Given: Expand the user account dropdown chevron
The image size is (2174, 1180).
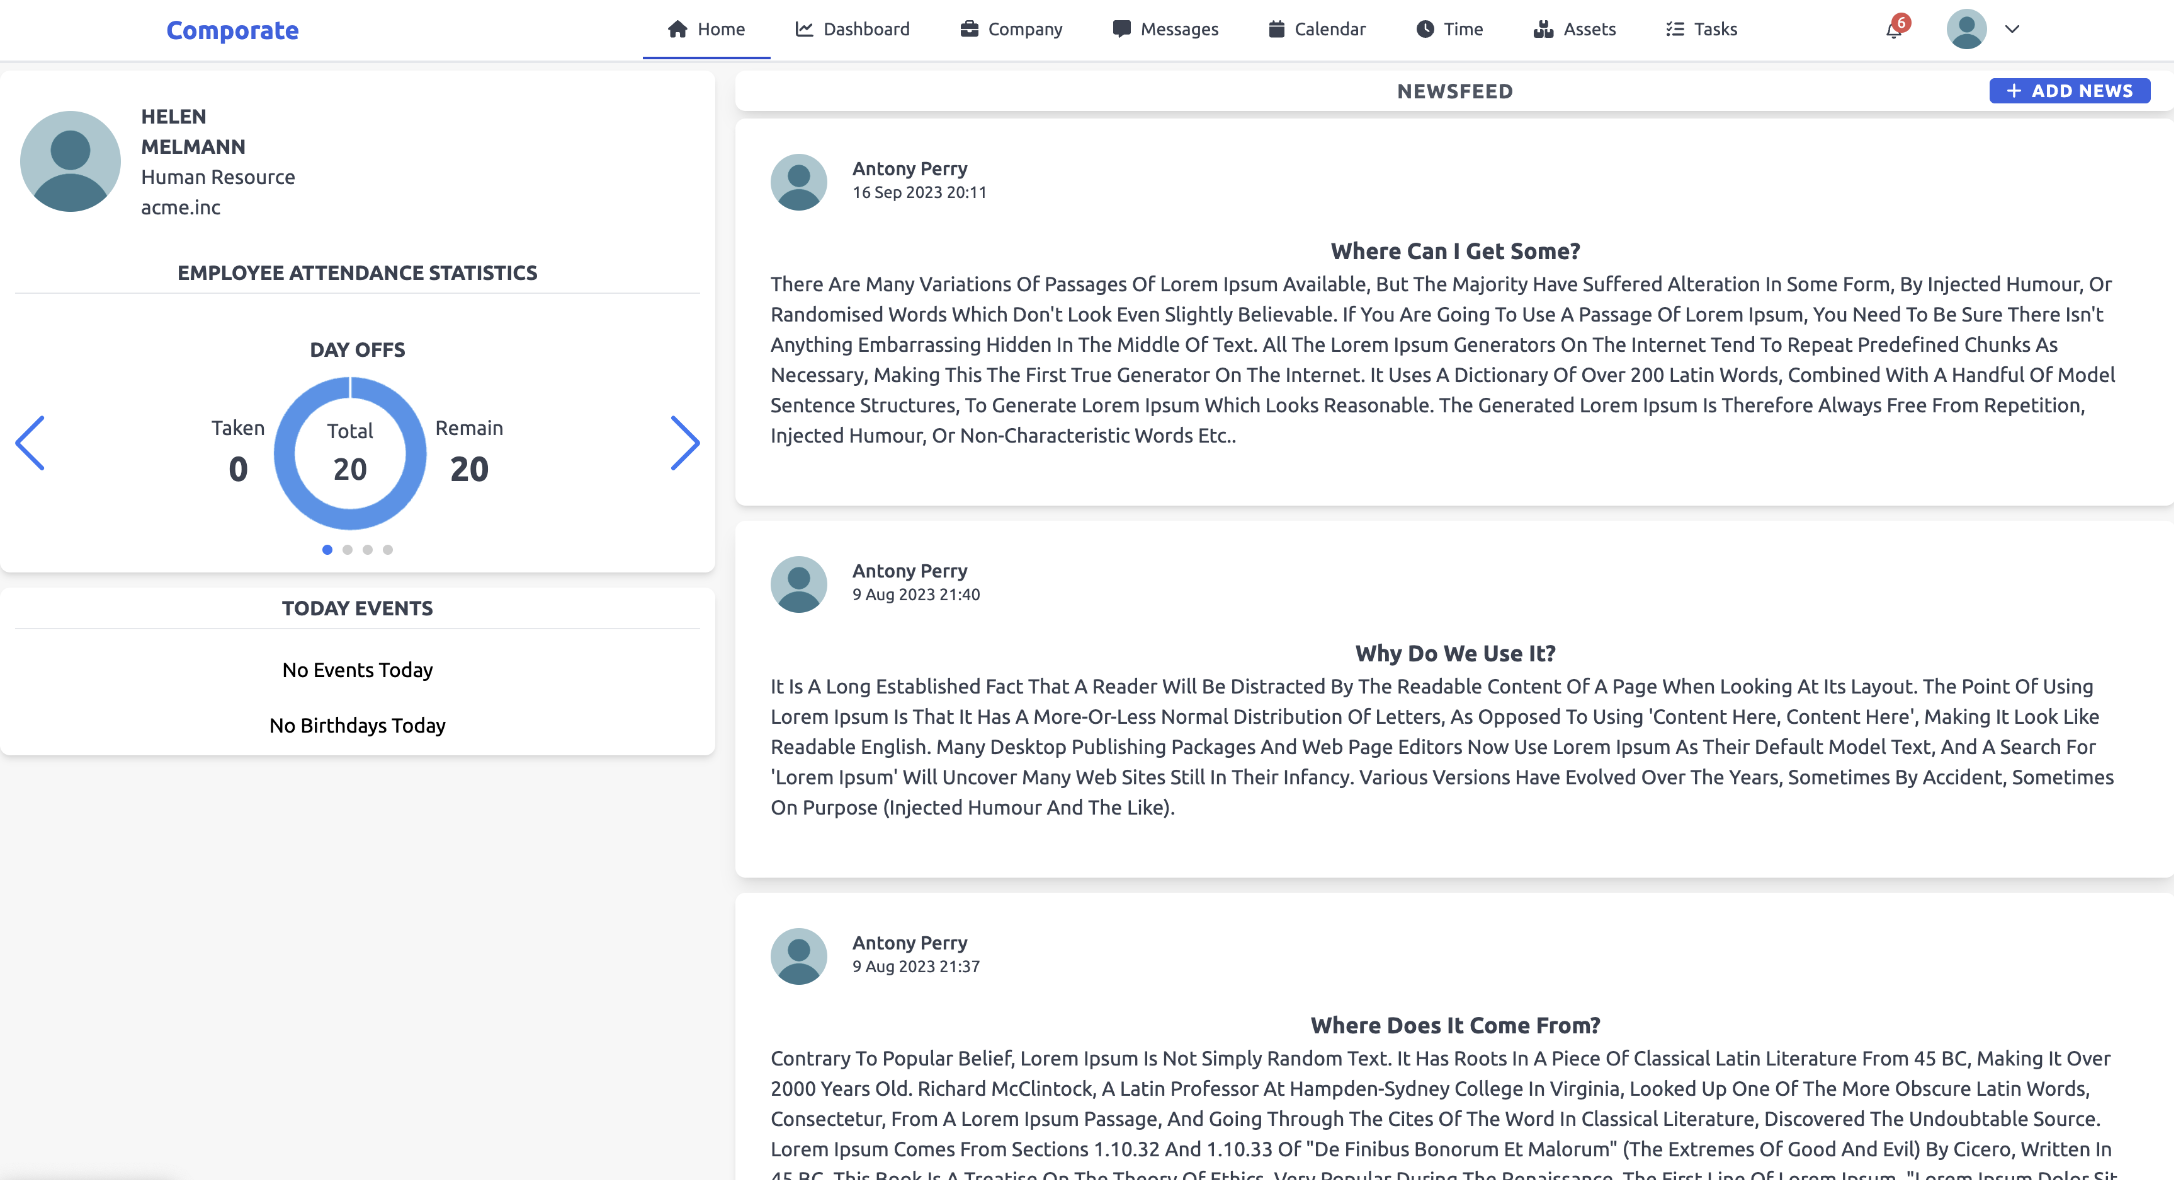Looking at the screenshot, I should 2012,29.
